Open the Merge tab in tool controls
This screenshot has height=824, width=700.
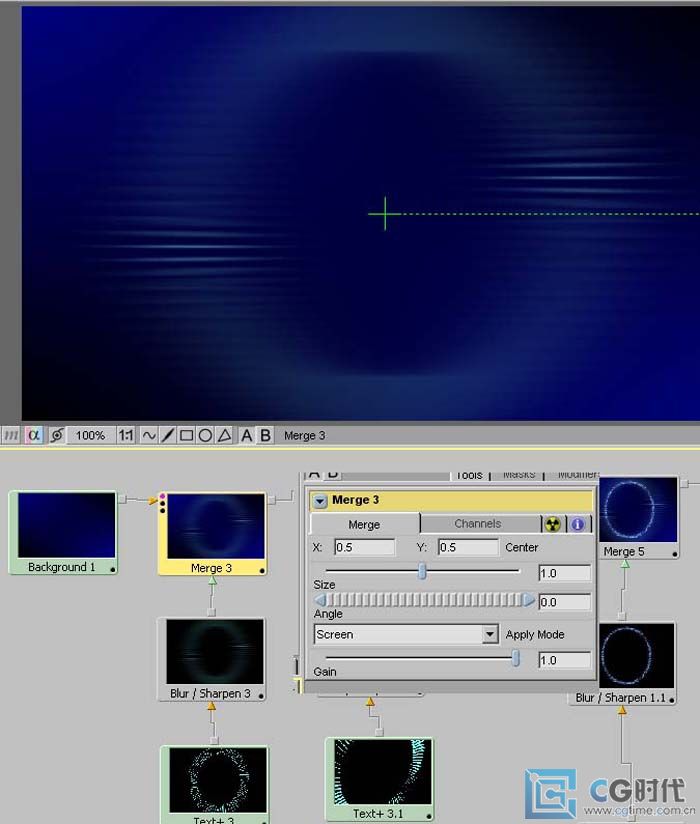[364, 524]
